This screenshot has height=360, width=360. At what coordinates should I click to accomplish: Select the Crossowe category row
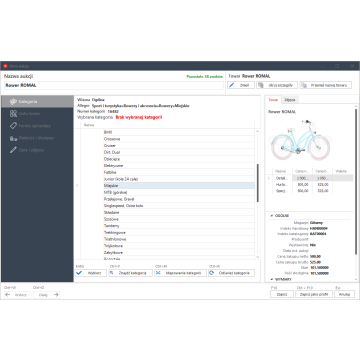179,139
